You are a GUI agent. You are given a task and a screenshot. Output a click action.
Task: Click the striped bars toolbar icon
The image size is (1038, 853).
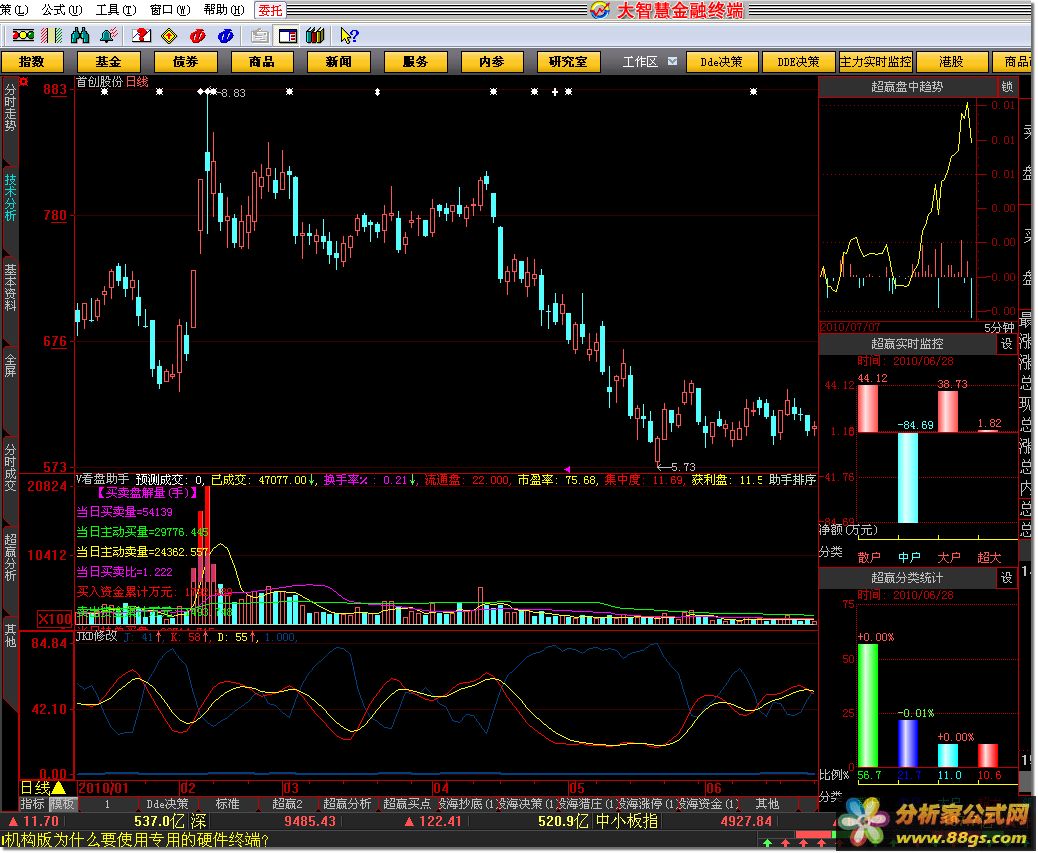pos(52,35)
